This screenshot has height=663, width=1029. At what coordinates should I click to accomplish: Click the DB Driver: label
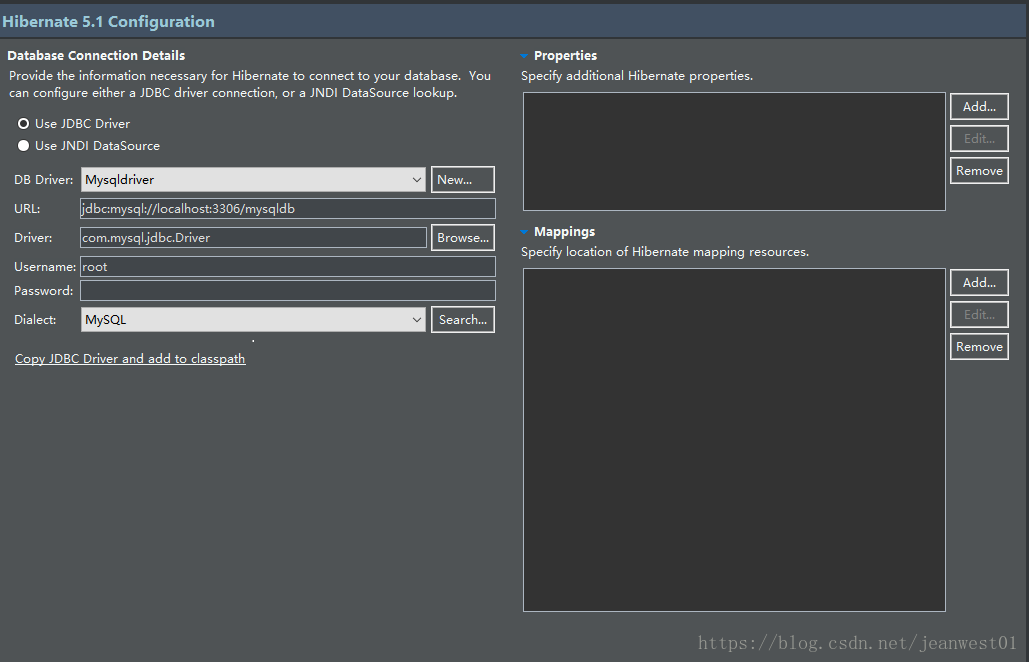44,180
